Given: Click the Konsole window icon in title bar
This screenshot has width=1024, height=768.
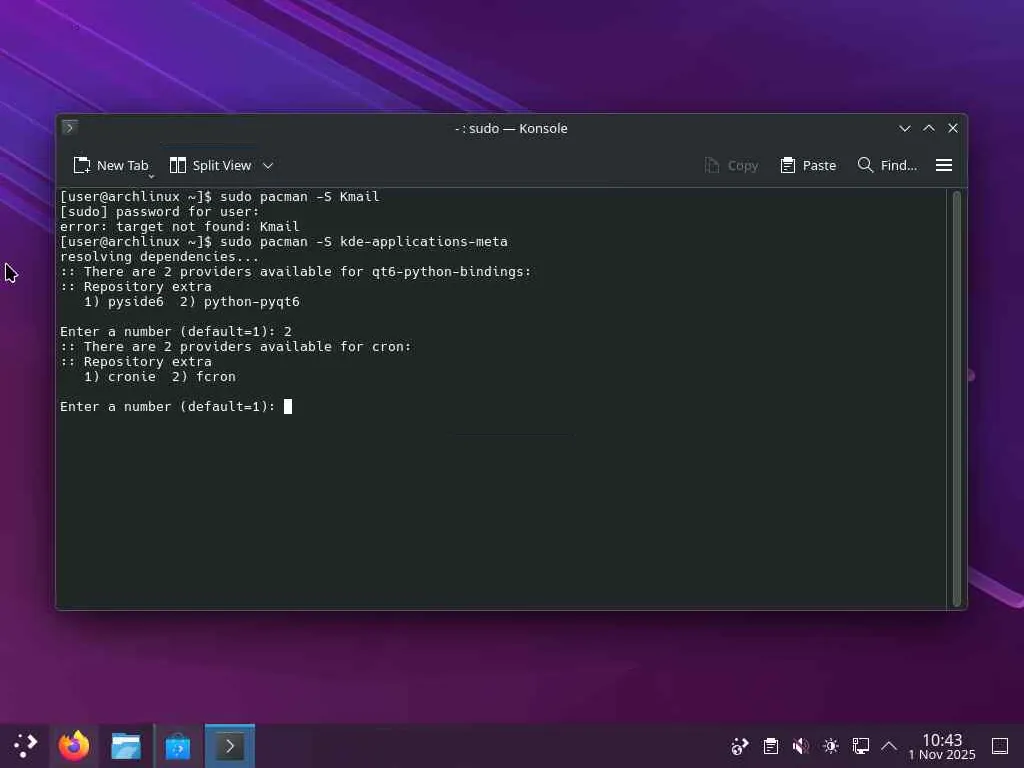Looking at the screenshot, I should 70,127.
